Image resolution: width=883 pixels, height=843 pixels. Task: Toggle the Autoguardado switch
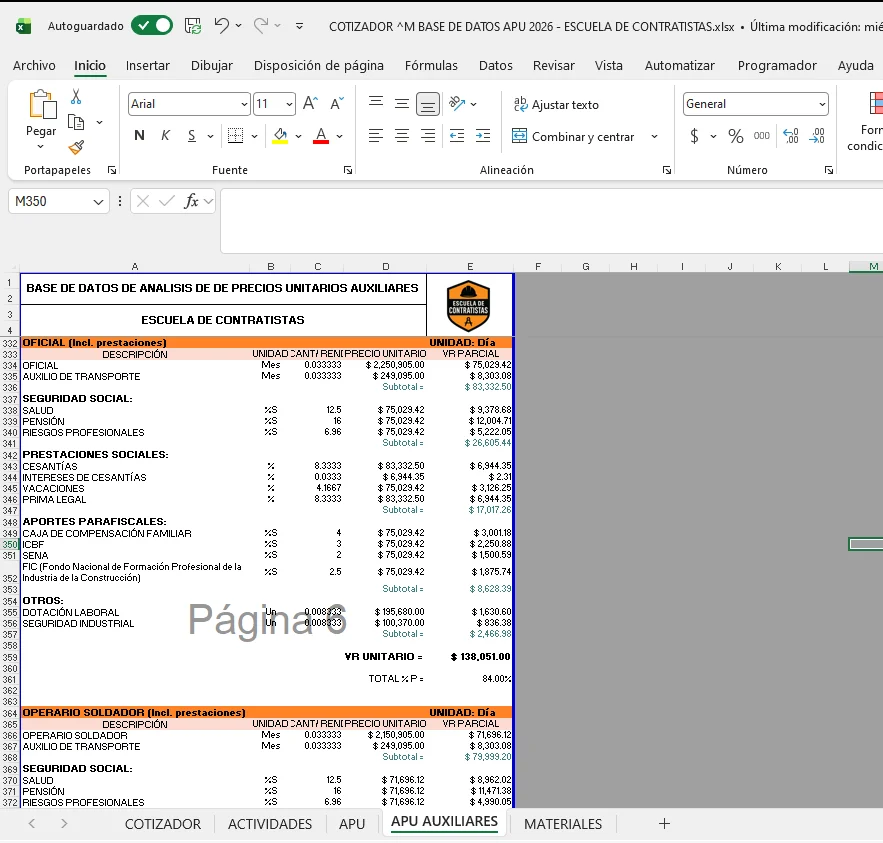pos(151,26)
